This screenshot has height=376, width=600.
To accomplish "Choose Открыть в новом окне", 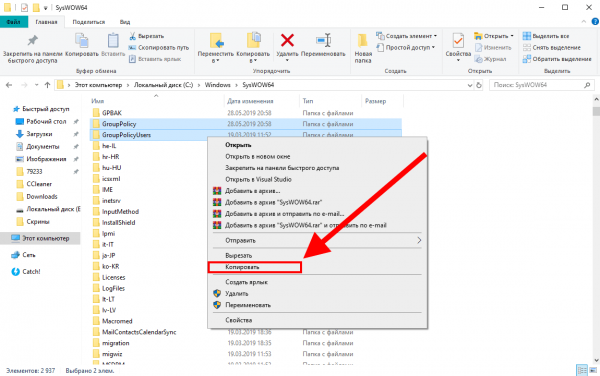I will coord(257,156).
